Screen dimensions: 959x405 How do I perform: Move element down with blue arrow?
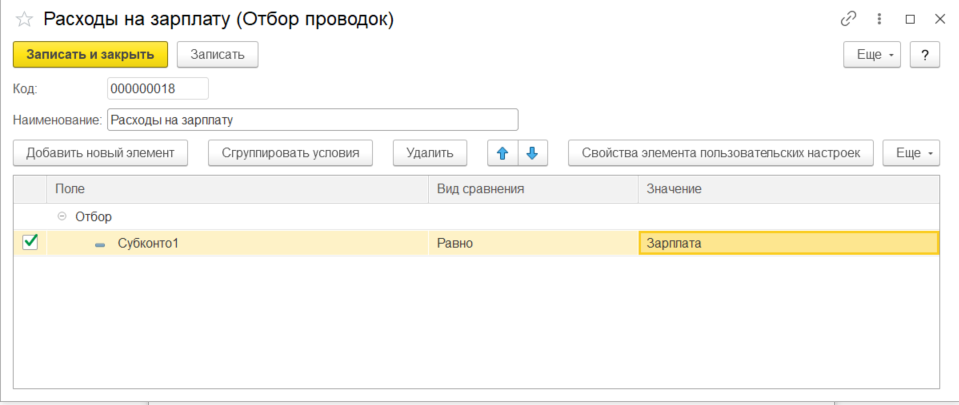click(x=532, y=153)
